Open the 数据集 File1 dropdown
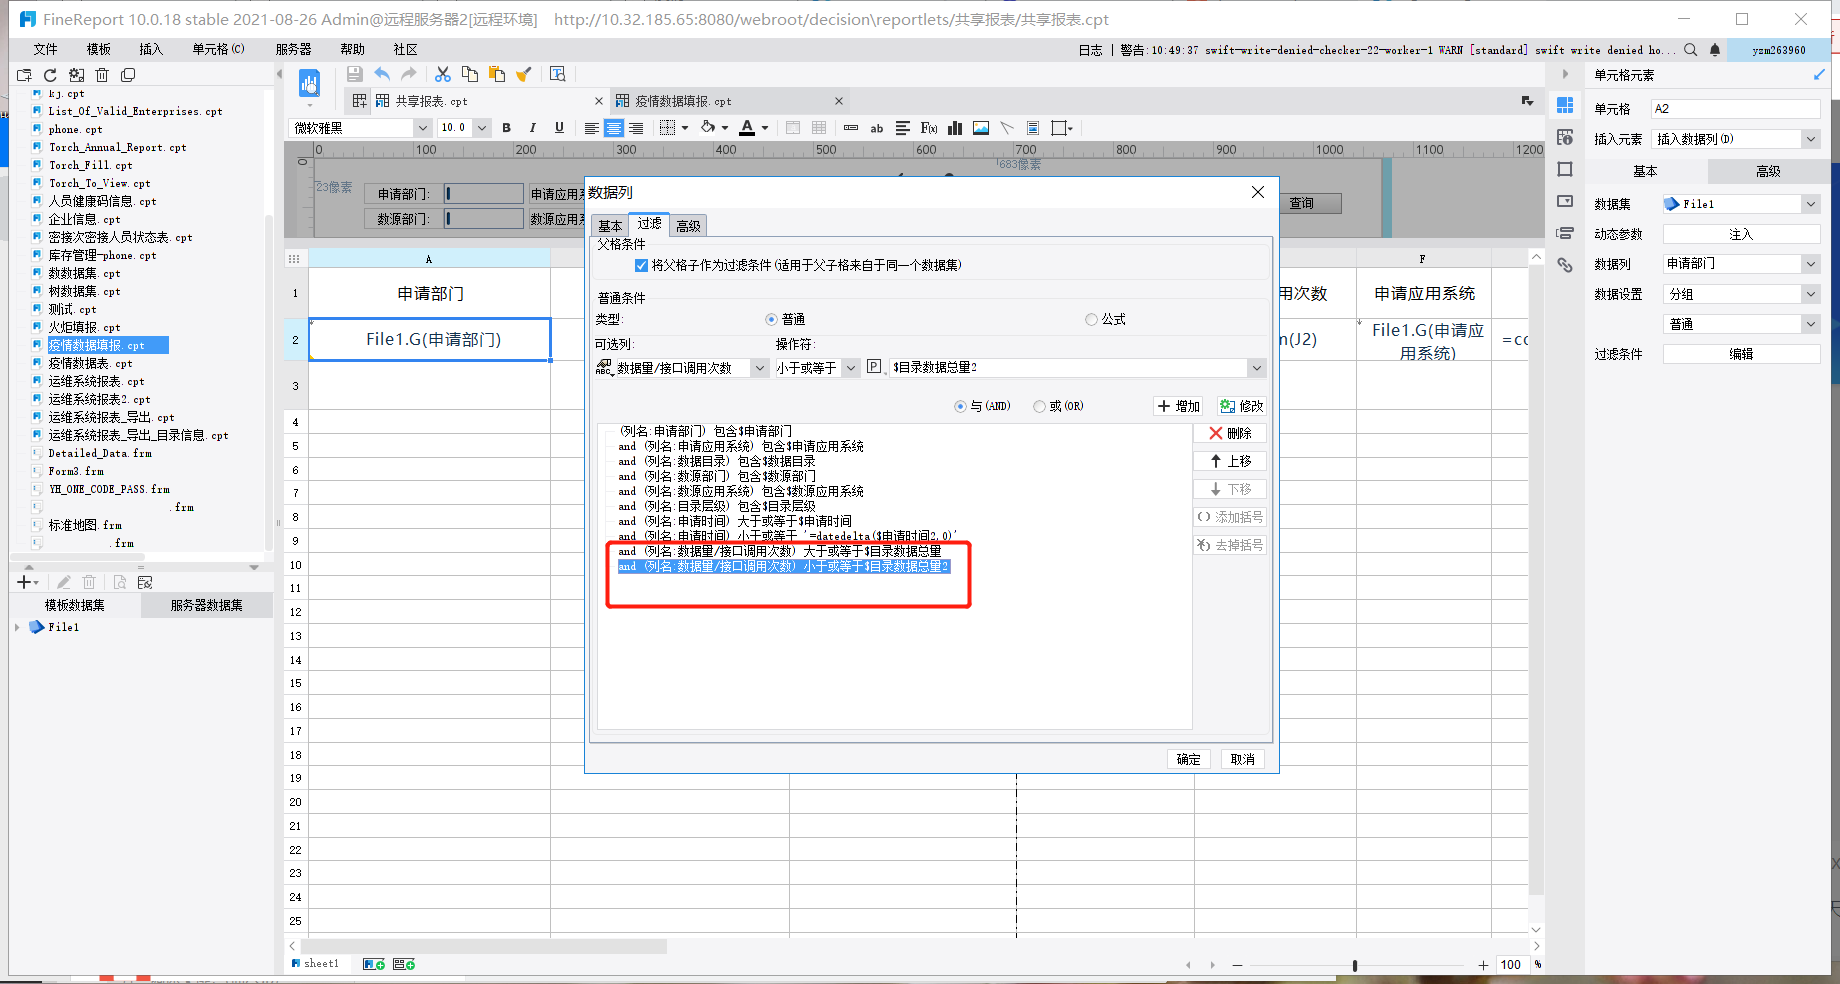1840x984 pixels. 1811,204
